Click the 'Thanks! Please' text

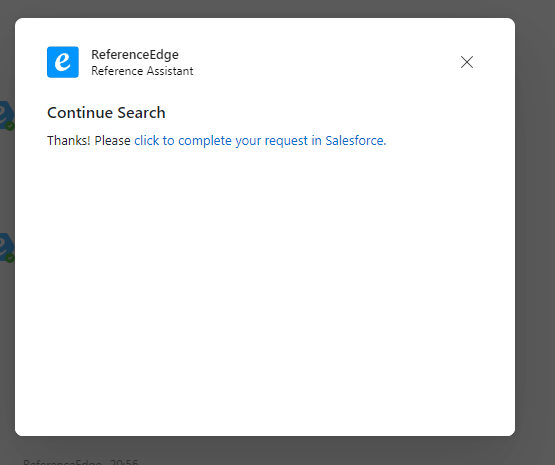click(89, 140)
